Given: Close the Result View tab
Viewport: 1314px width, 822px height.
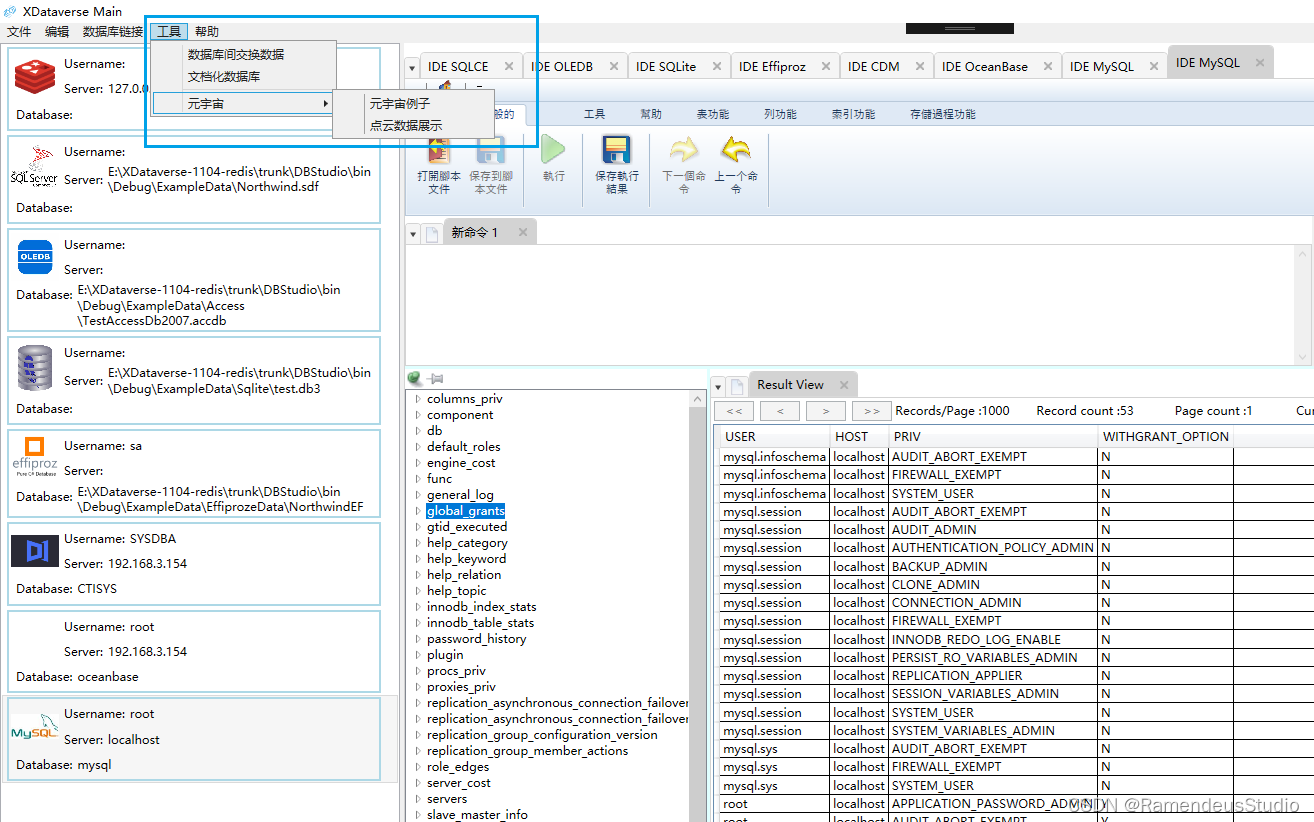Looking at the screenshot, I should coord(844,384).
